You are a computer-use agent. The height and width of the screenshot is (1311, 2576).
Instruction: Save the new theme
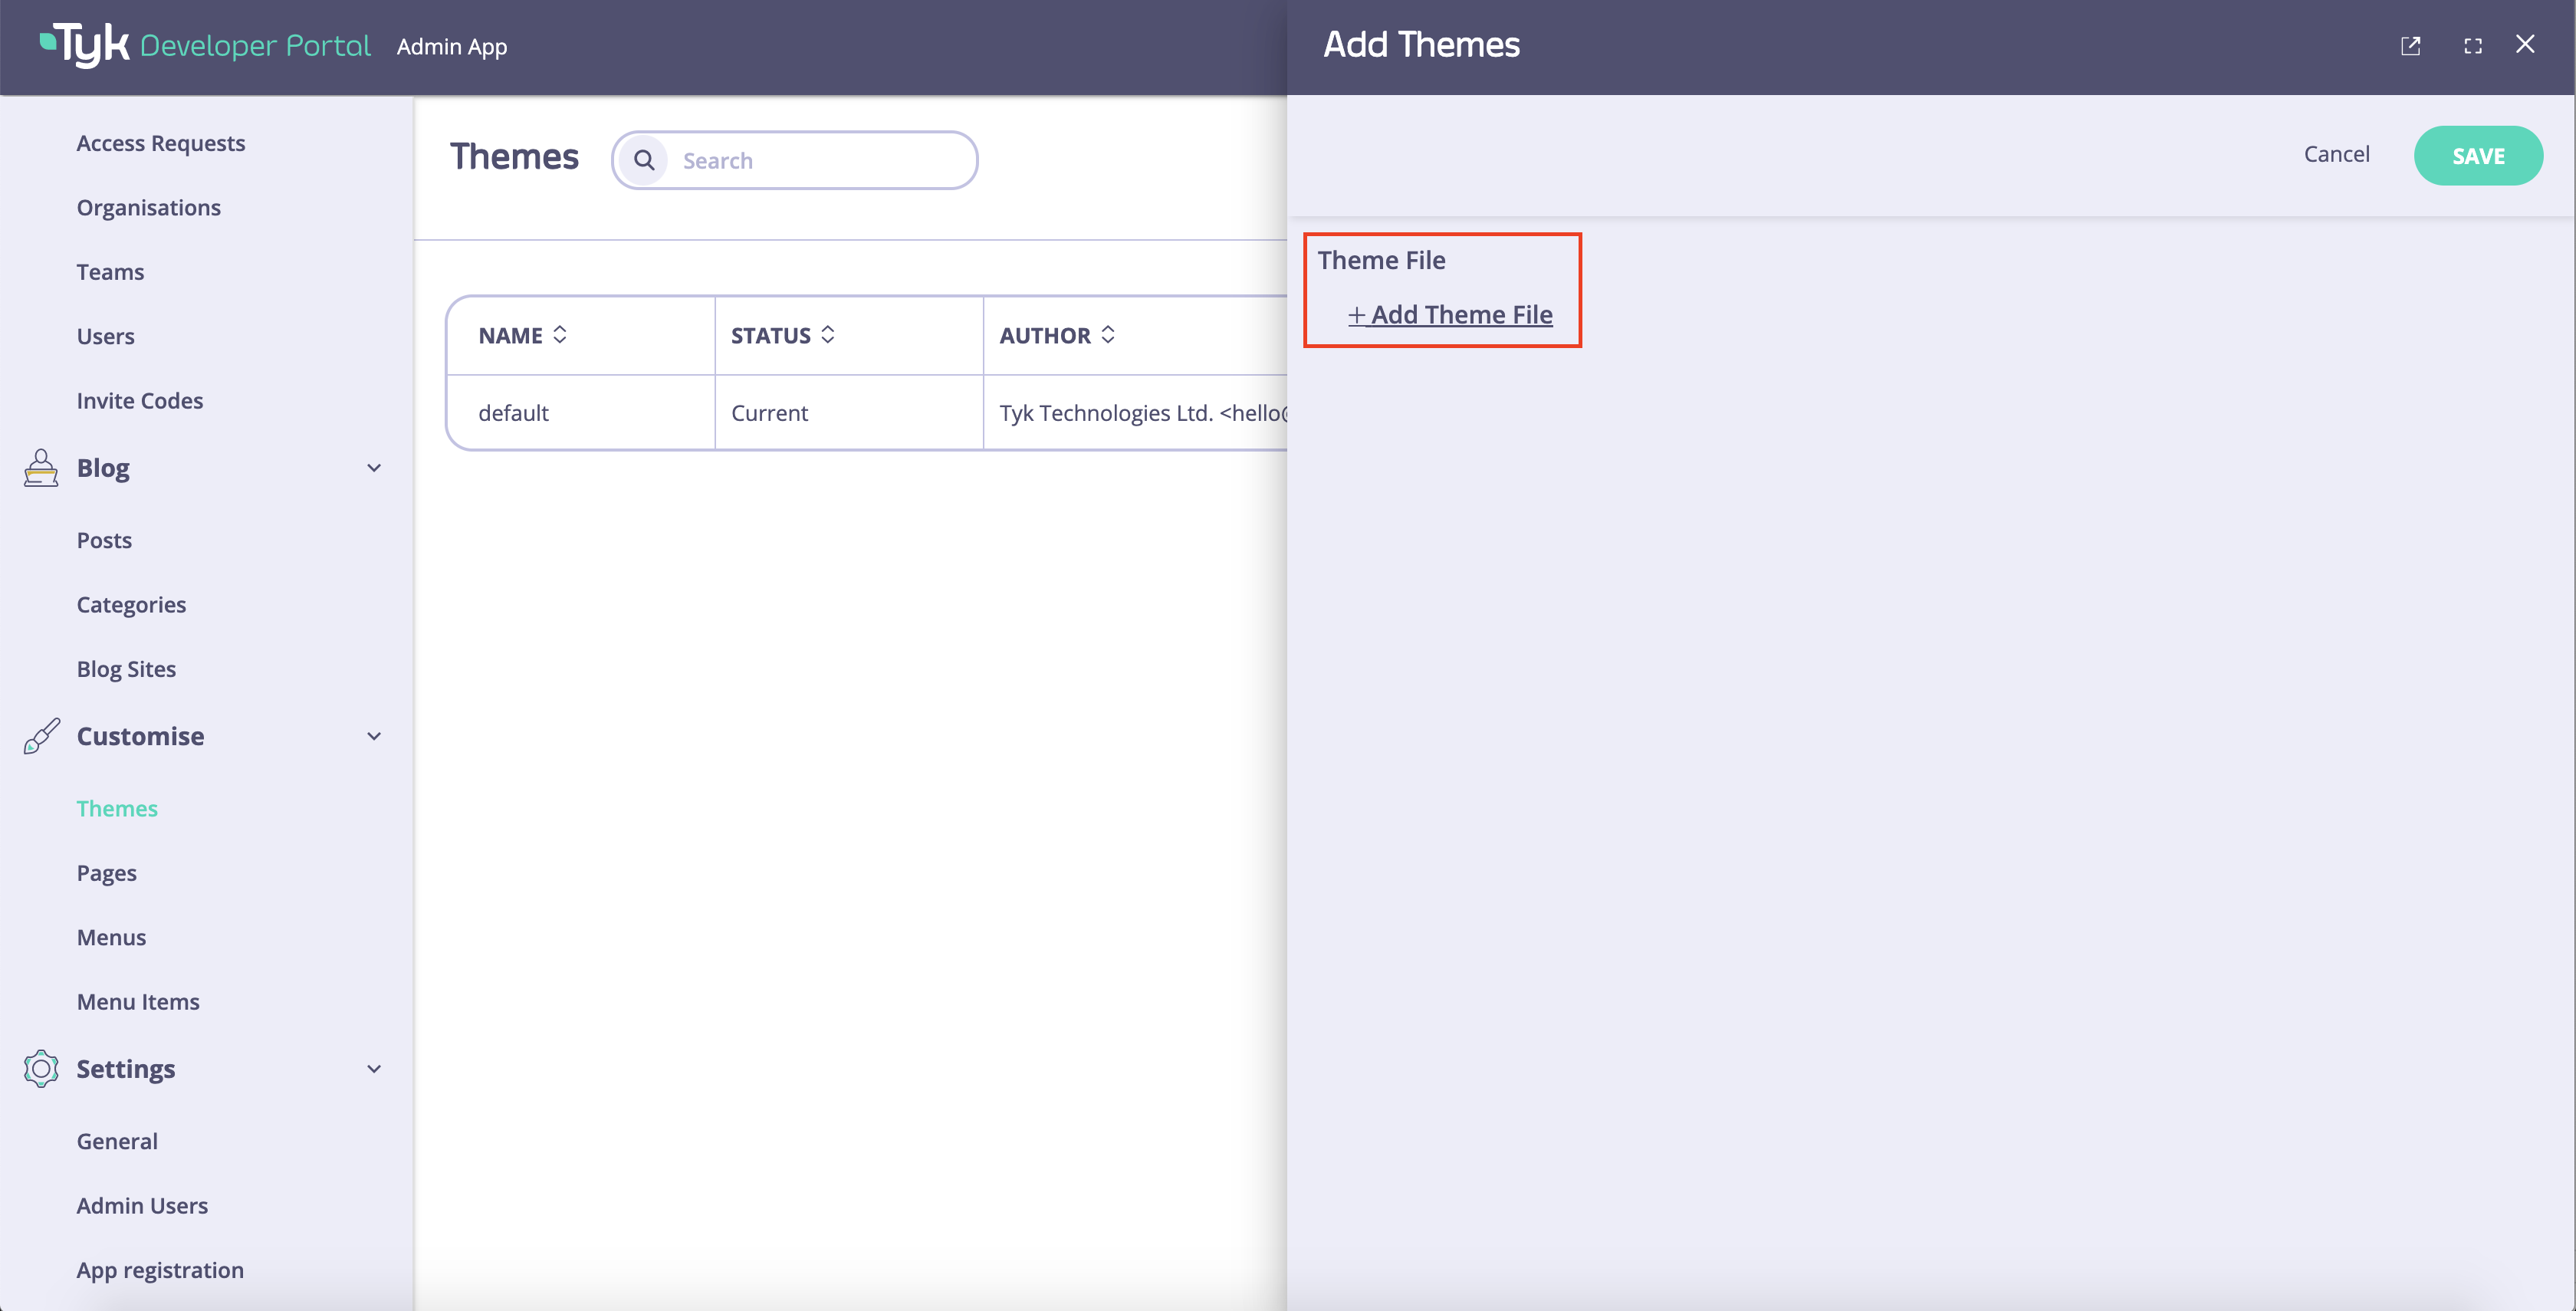[2479, 155]
